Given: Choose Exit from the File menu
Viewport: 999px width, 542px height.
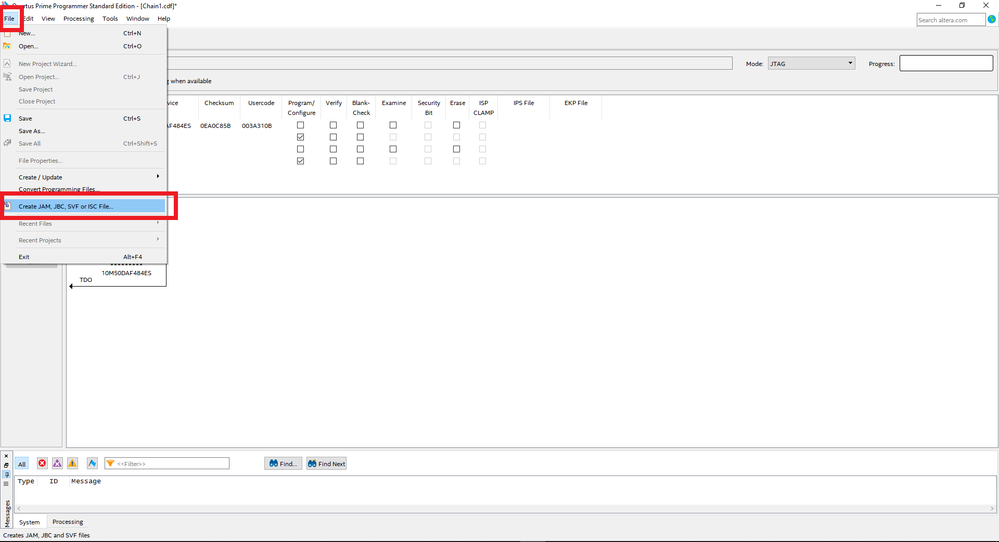Looking at the screenshot, I should (83, 257).
